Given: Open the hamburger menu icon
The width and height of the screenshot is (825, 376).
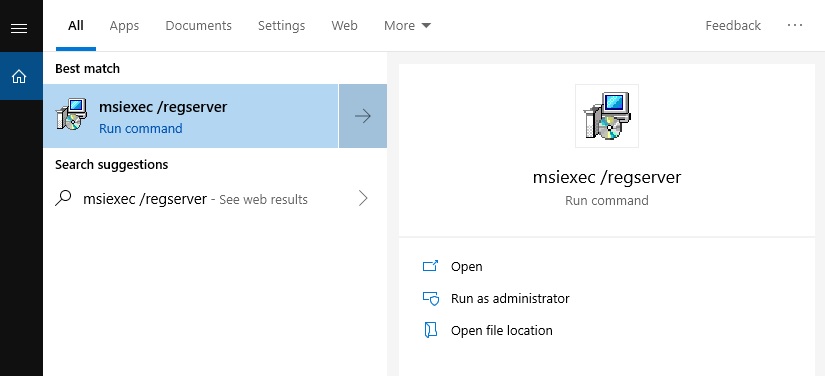Looking at the screenshot, I should point(19,28).
